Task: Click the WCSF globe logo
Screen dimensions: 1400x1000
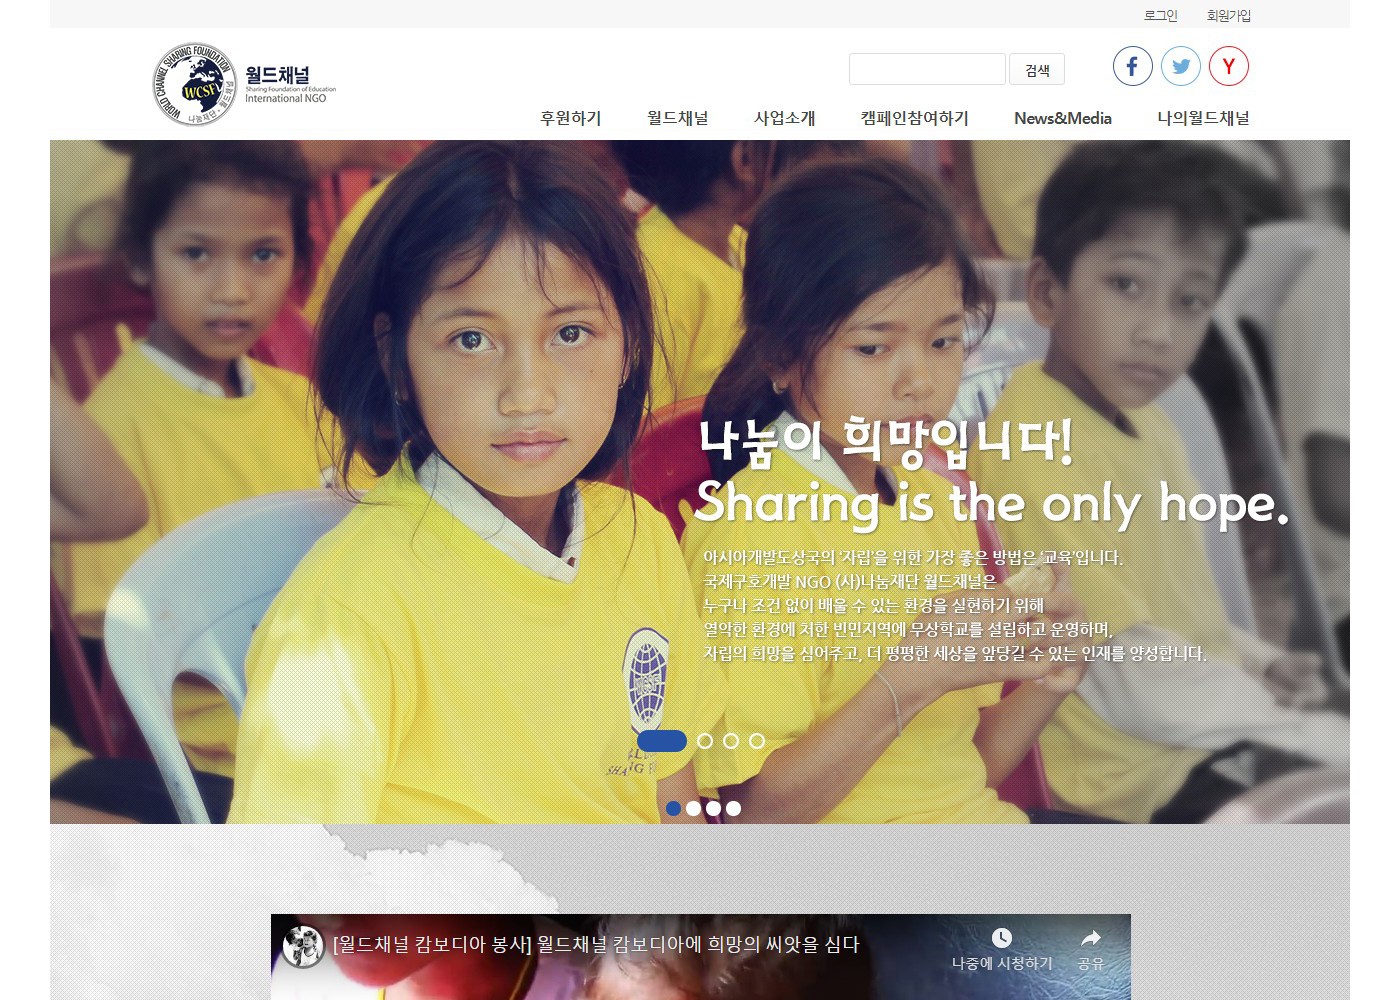Action: [195, 84]
